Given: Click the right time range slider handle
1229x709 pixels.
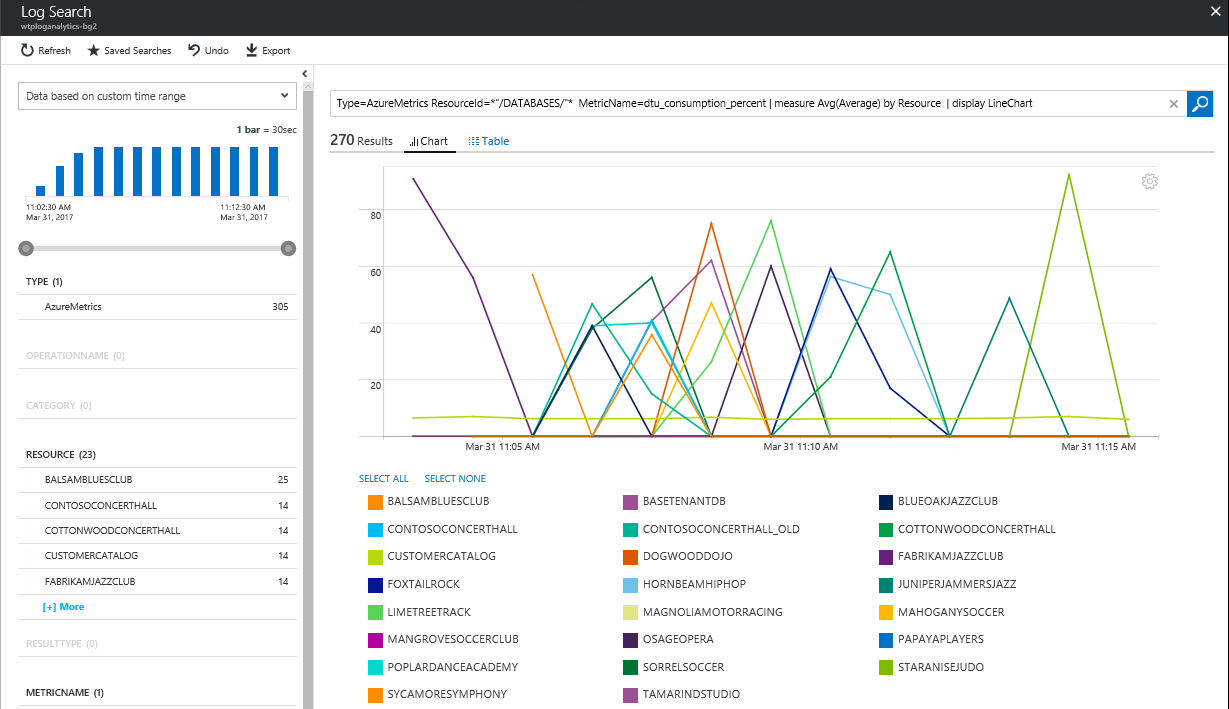Looking at the screenshot, I should pyautogui.click(x=288, y=248).
